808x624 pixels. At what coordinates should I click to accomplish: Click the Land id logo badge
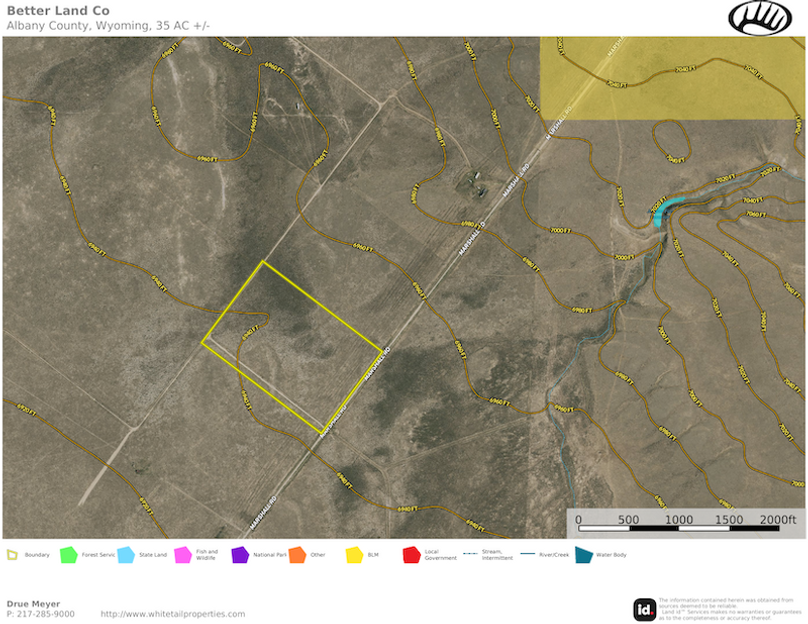[x=645, y=608]
